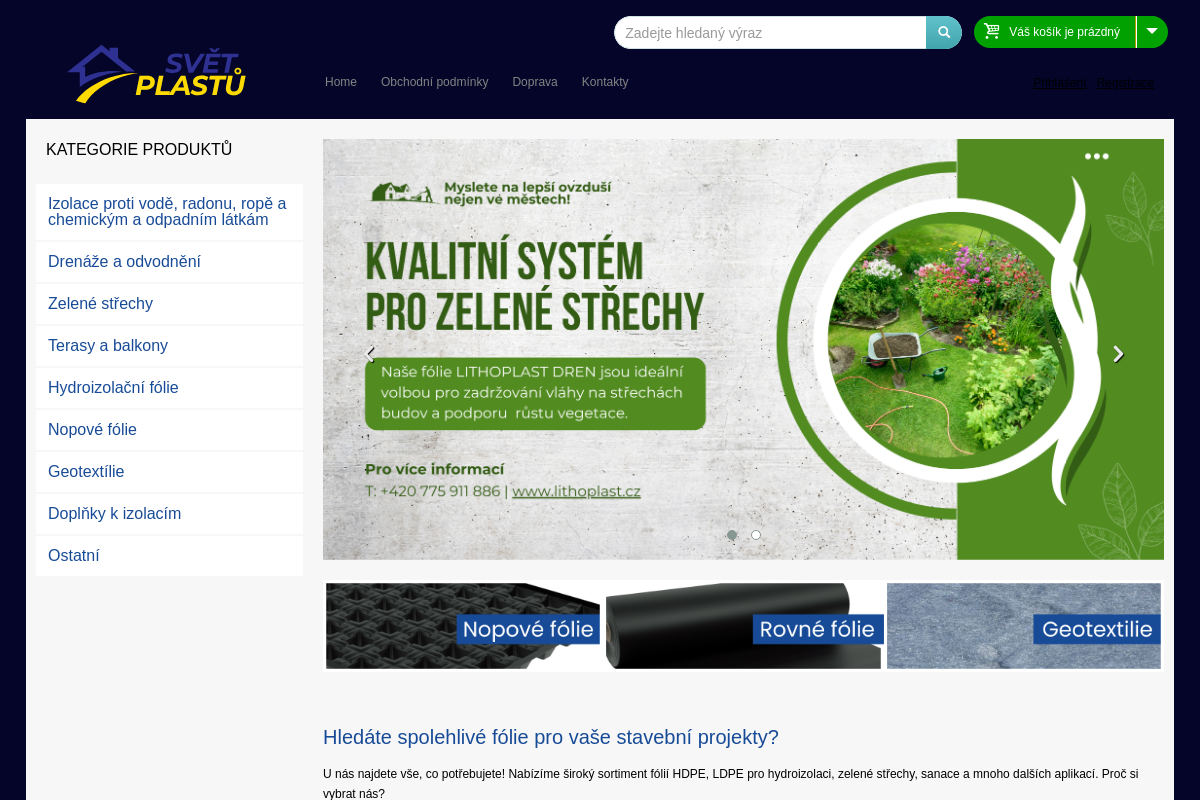
Task: Open the Geotextilie banner thumbnail
Action: click(1023, 625)
